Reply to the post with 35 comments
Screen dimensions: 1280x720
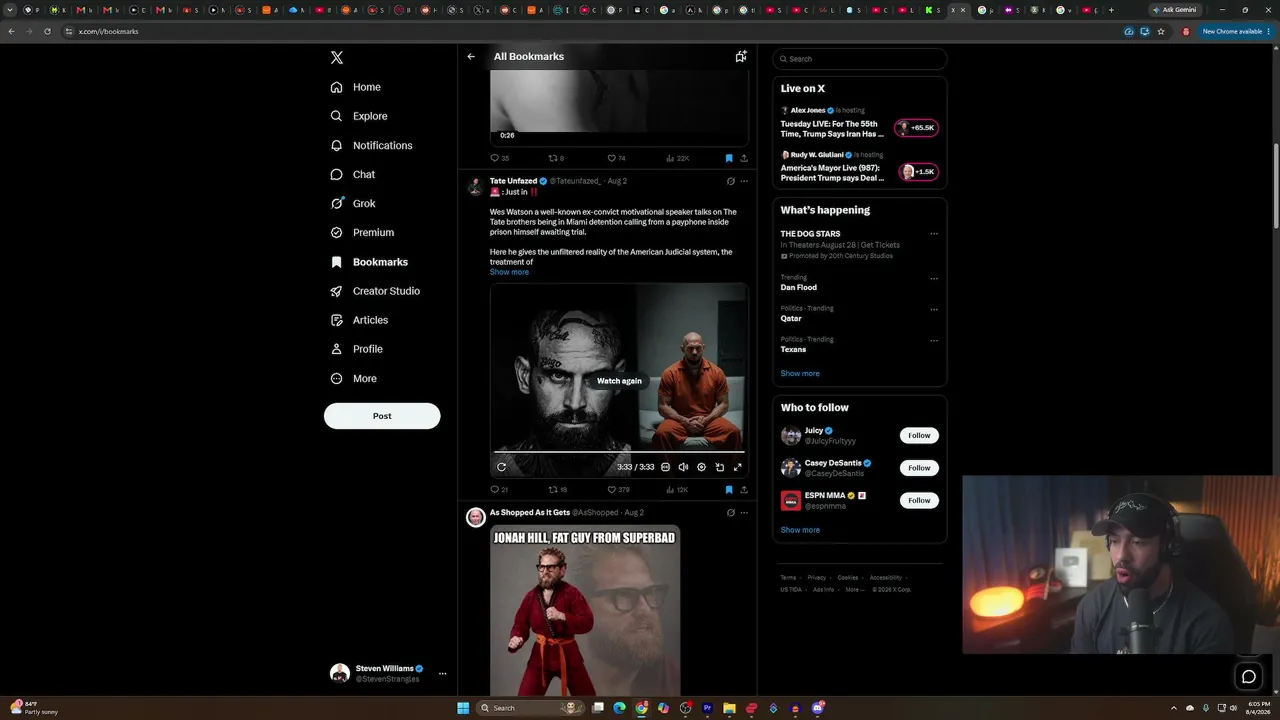coord(499,158)
